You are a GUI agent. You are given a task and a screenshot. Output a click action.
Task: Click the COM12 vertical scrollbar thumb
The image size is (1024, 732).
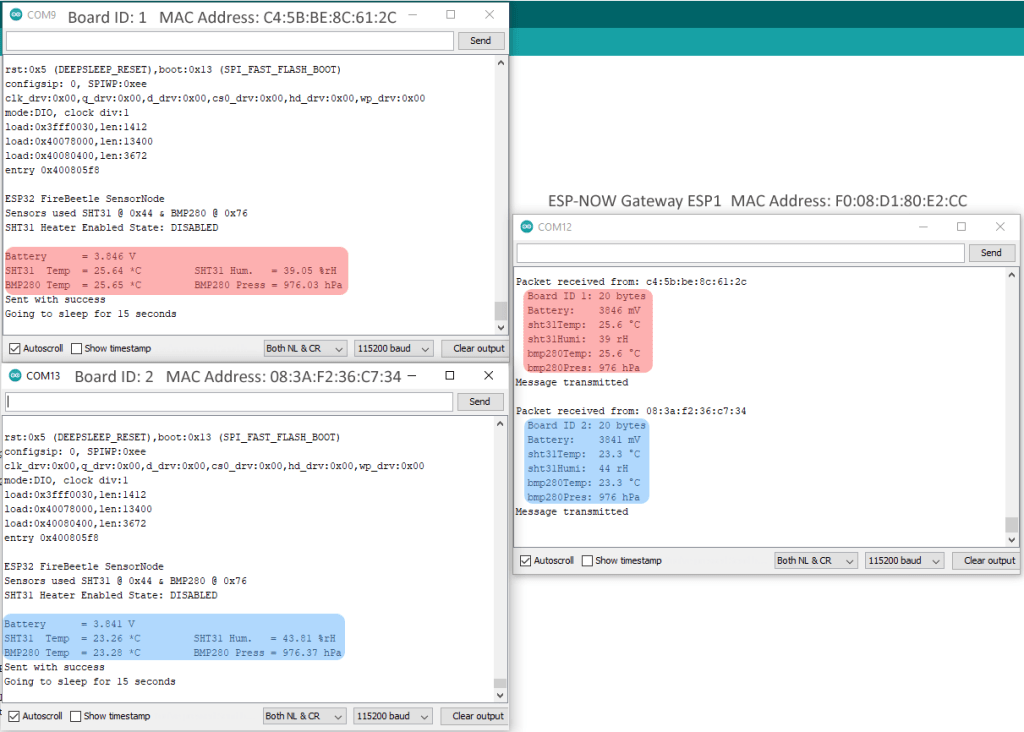(1012, 525)
